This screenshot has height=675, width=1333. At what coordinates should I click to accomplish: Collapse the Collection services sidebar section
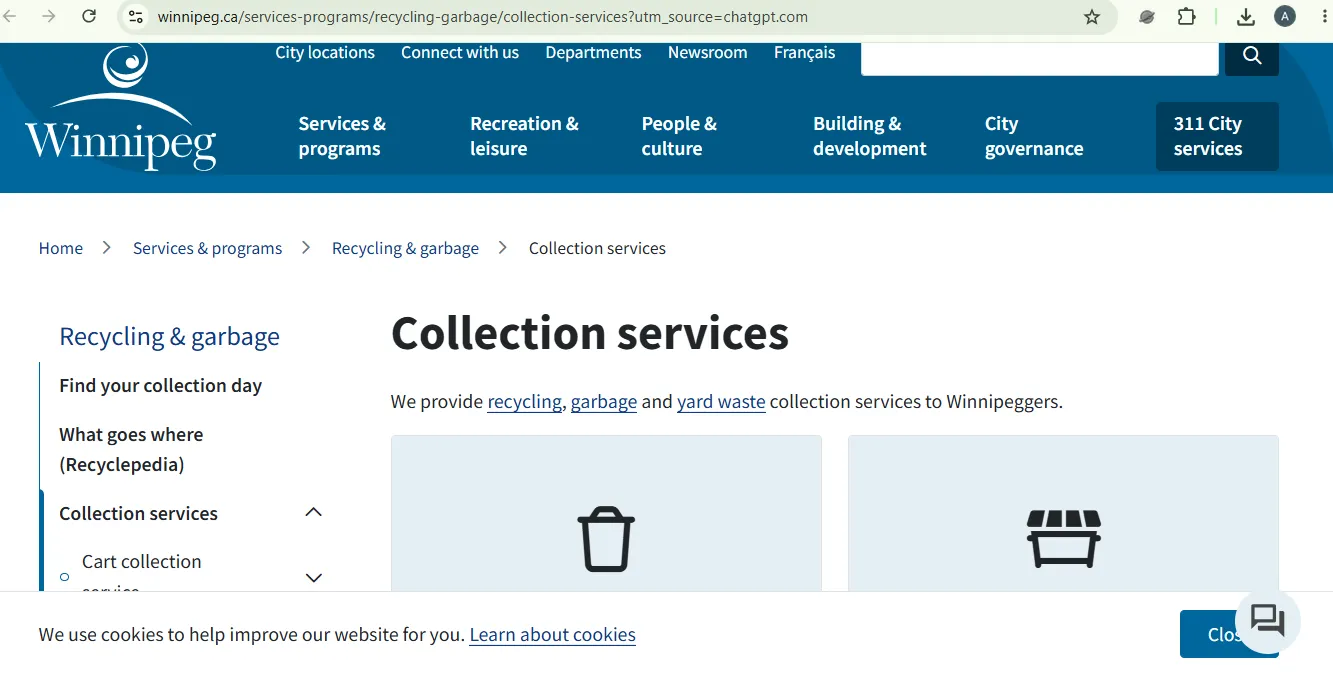click(x=313, y=512)
